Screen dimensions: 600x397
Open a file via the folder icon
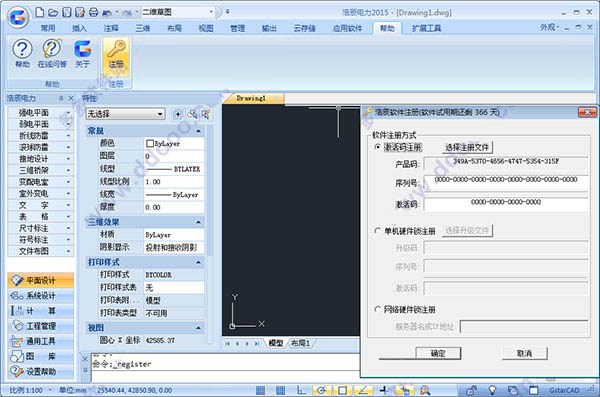(53, 13)
